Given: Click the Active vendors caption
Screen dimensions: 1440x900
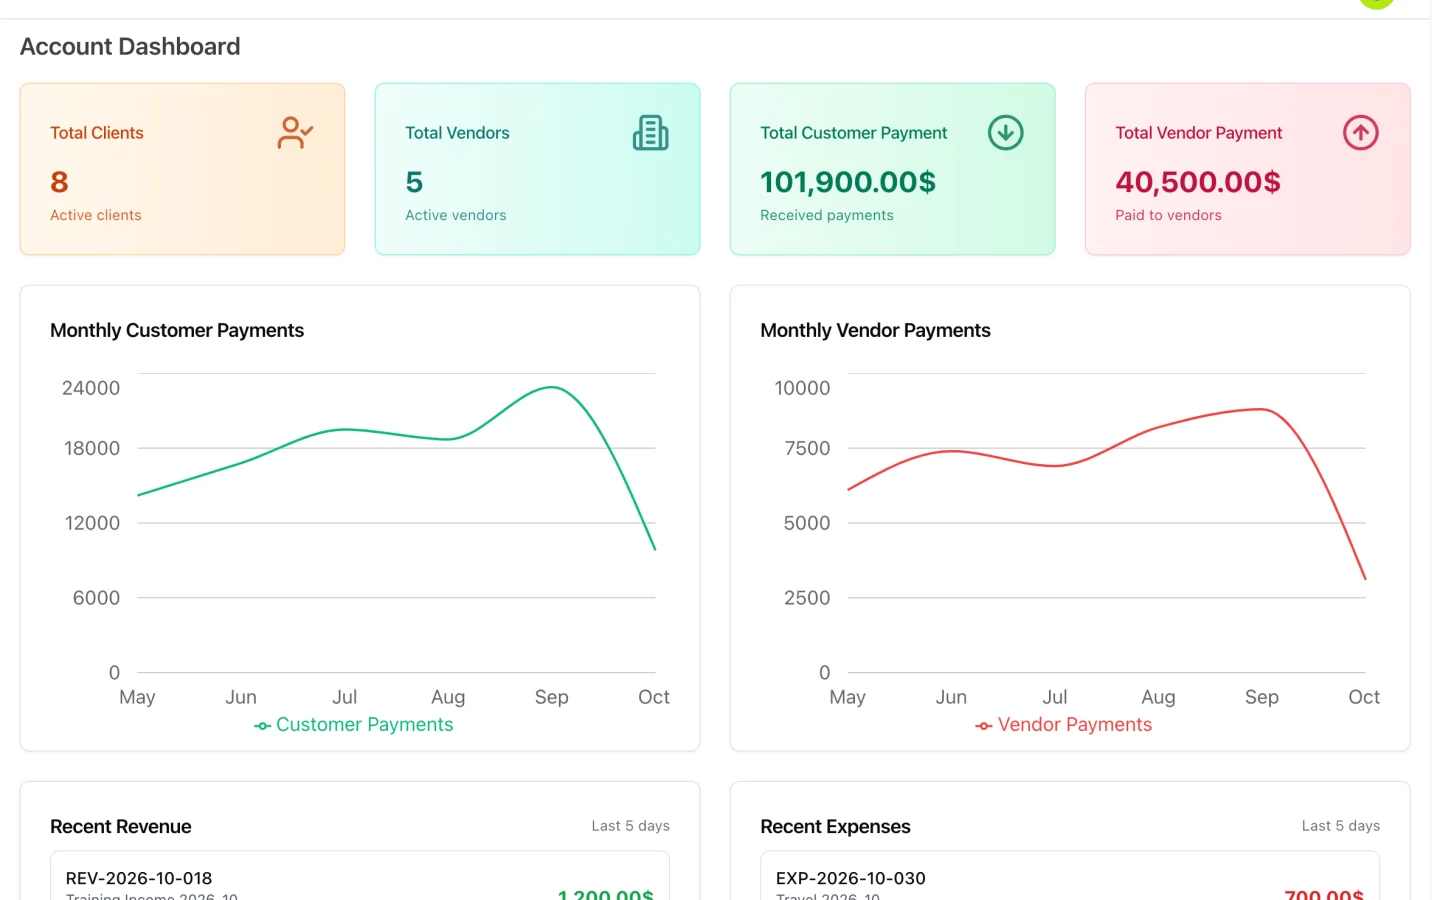Looking at the screenshot, I should coord(456,215).
